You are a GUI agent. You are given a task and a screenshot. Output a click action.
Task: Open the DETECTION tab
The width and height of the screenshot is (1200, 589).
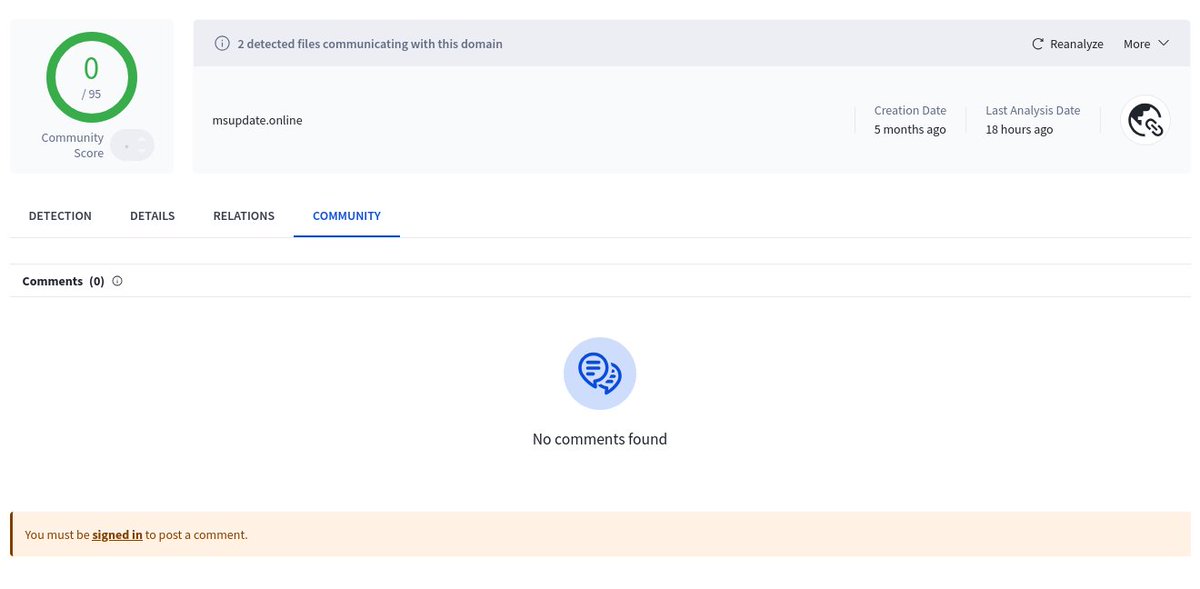point(60,216)
